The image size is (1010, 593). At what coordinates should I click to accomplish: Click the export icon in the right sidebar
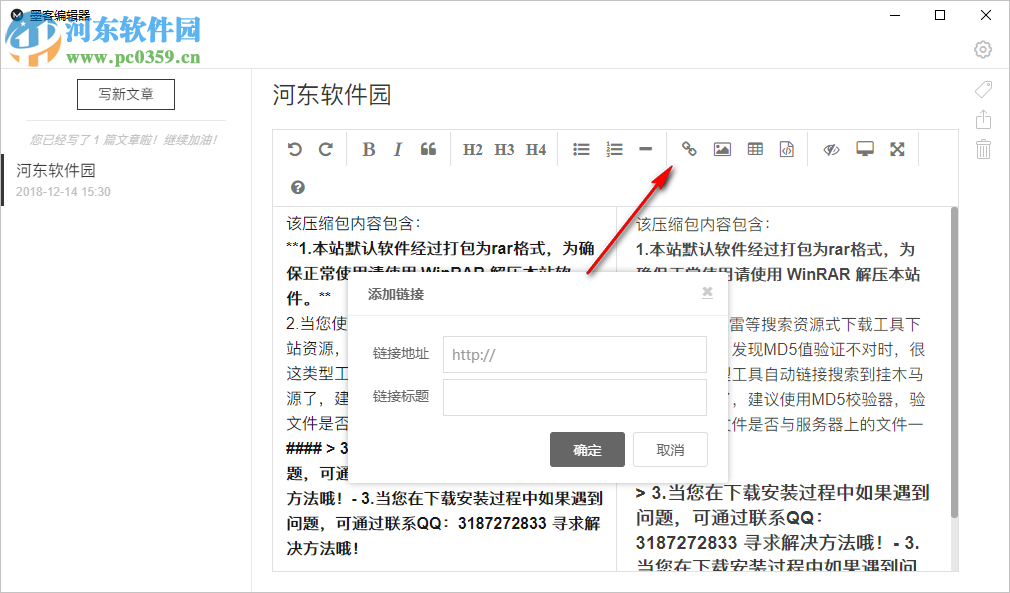click(983, 118)
